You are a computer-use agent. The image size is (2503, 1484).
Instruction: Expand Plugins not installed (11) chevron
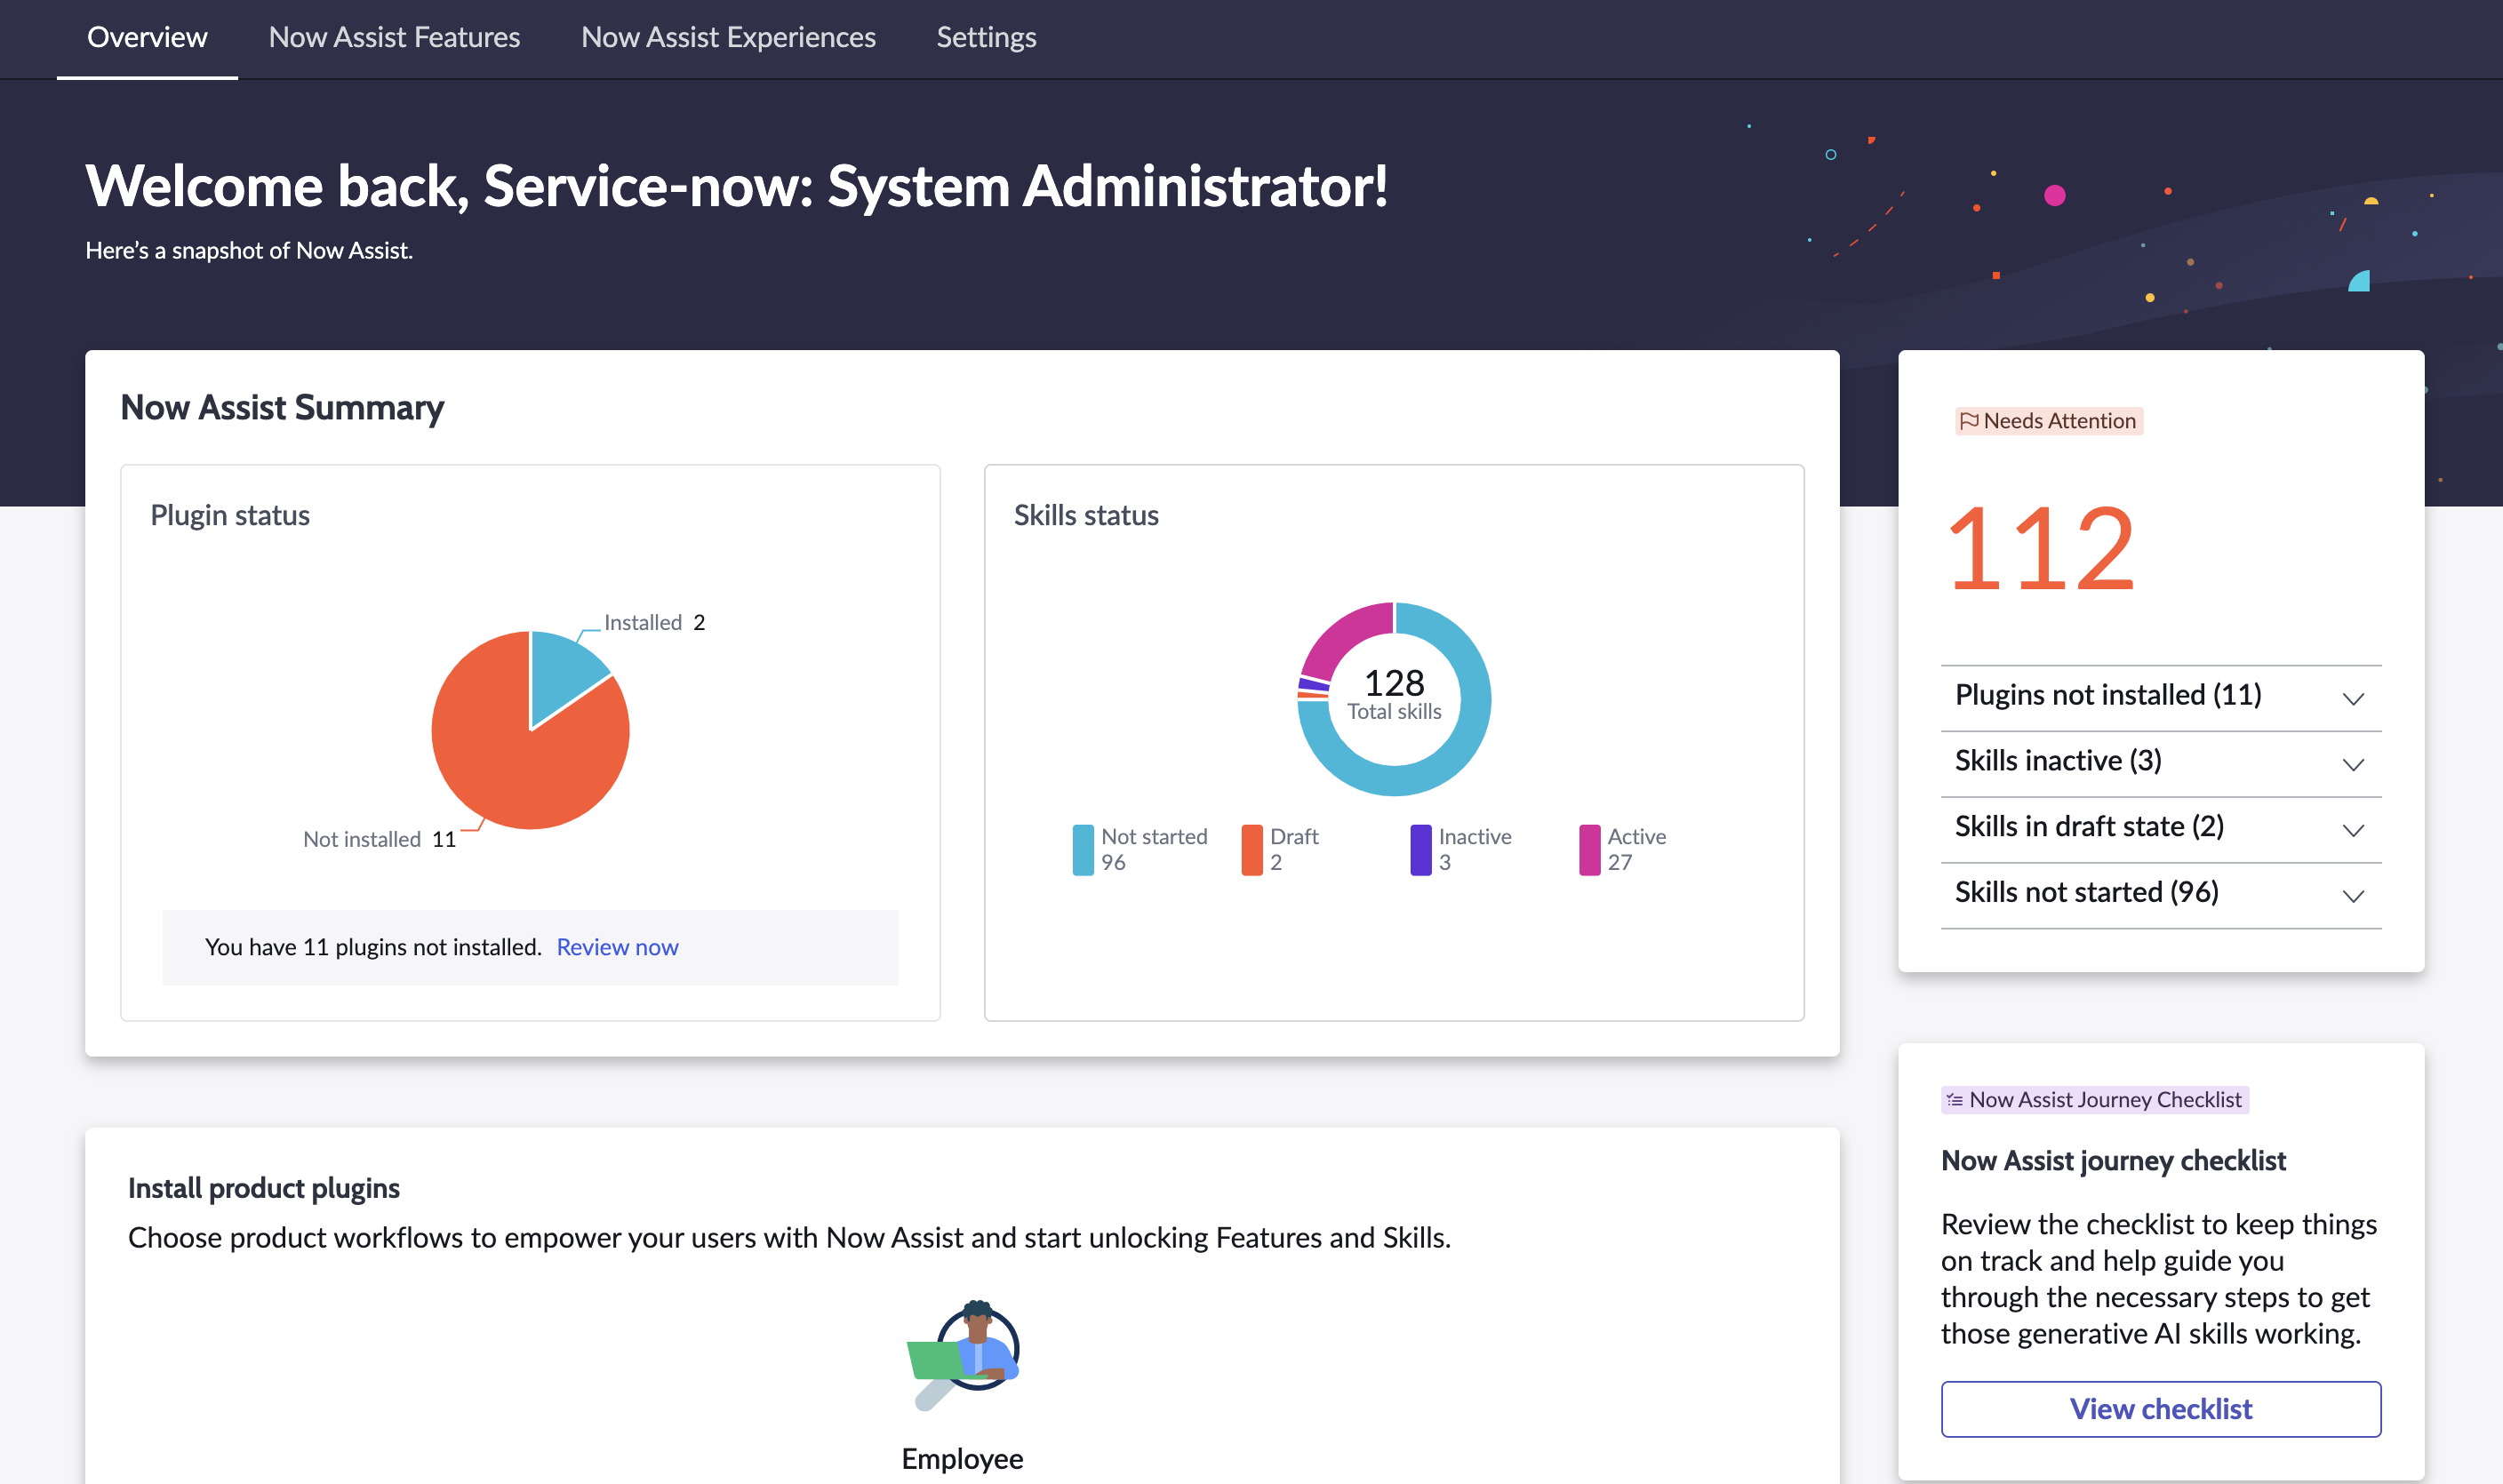(x=2353, y=699)
